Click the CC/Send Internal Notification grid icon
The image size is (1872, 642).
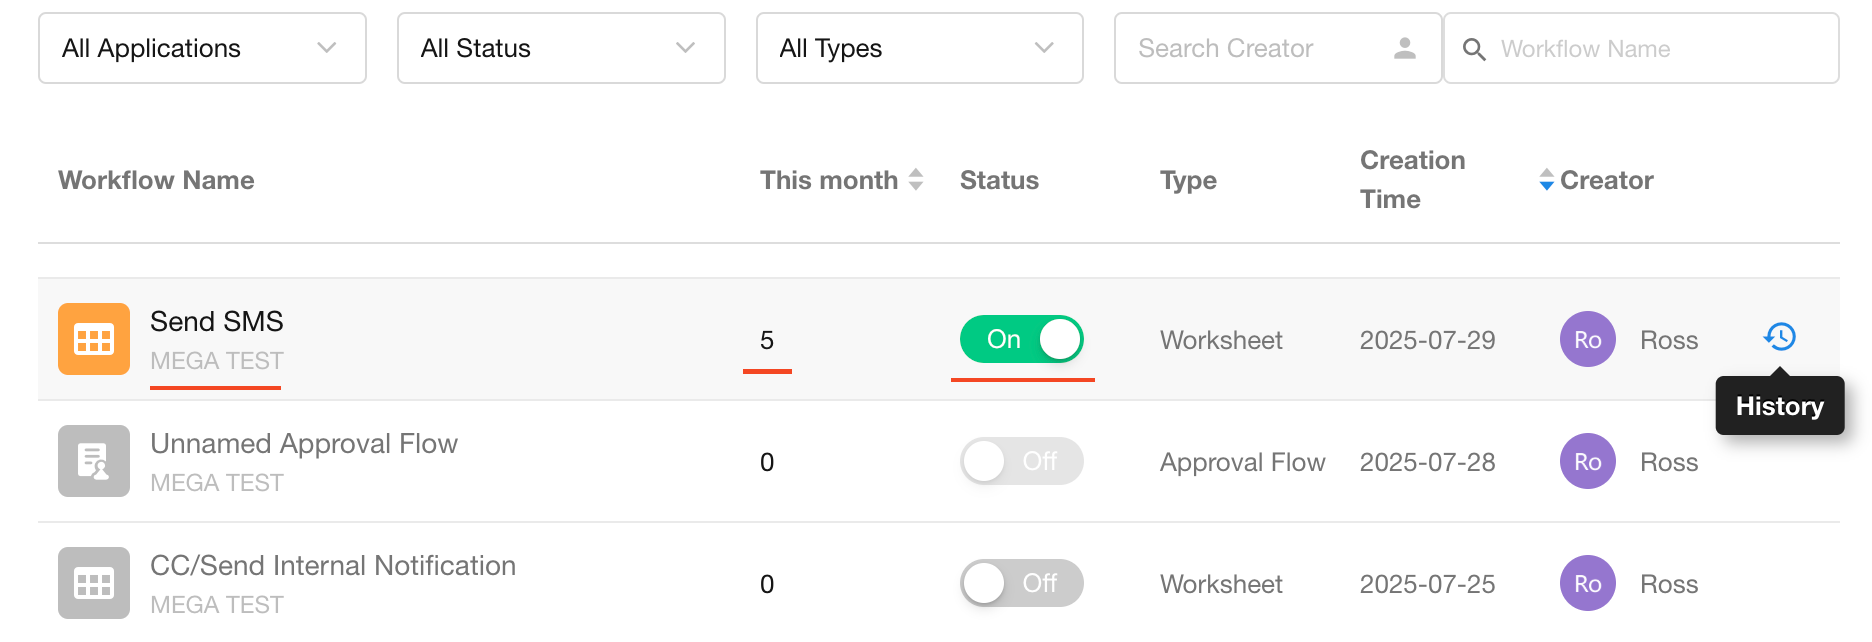94,583
